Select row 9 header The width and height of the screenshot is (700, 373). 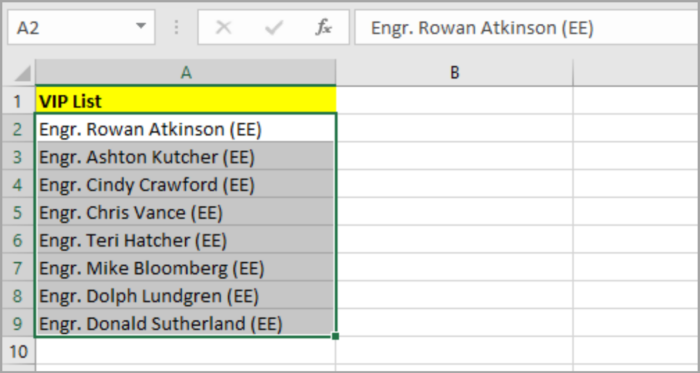(x=18, y=323)
